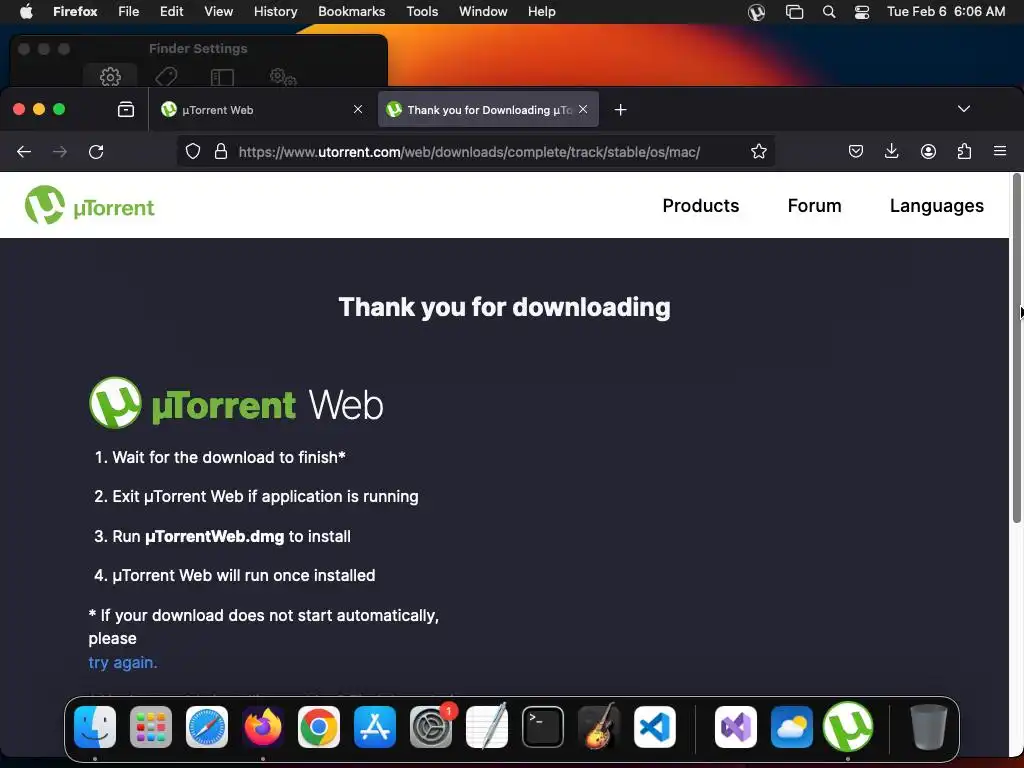This screenshot has height=768, width=1024.
Task: Switch to µTorrent Web tab
Action: tap(261, 110)
